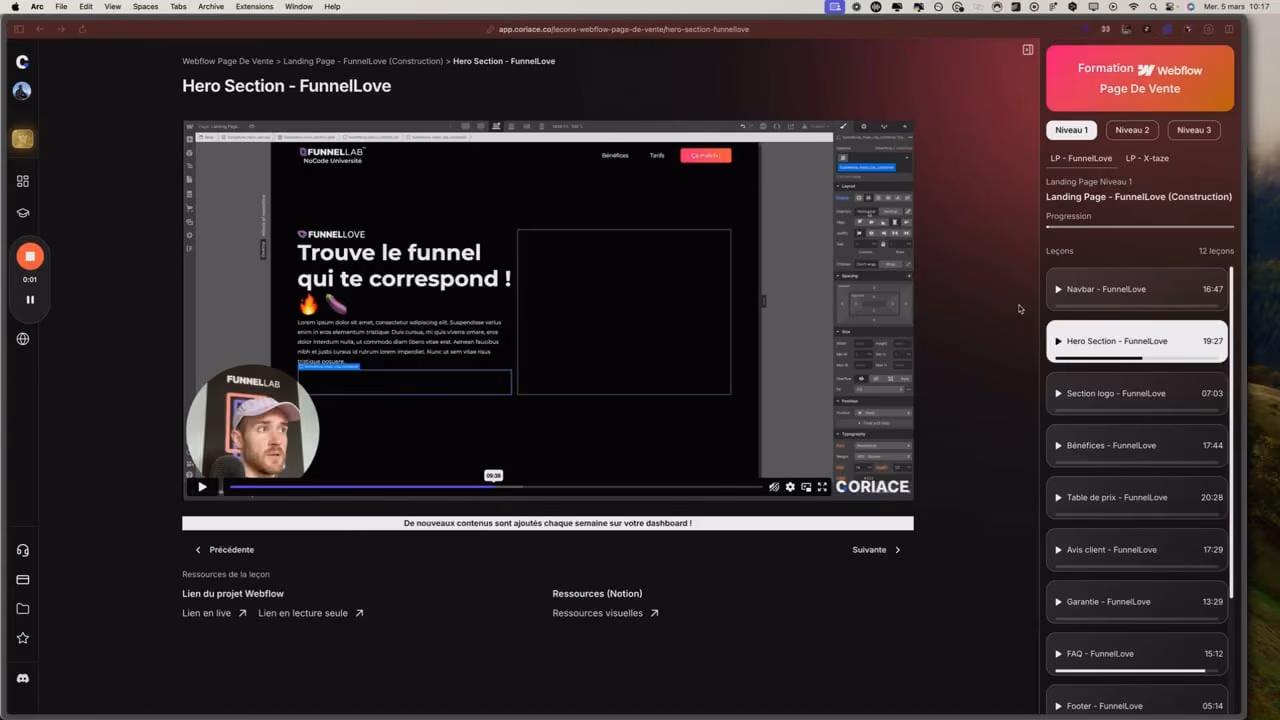The height and width of the screenshot is (720, 1280).
Task: Go forward with the browser forward arrow
Action: click(x=59, y=29)
